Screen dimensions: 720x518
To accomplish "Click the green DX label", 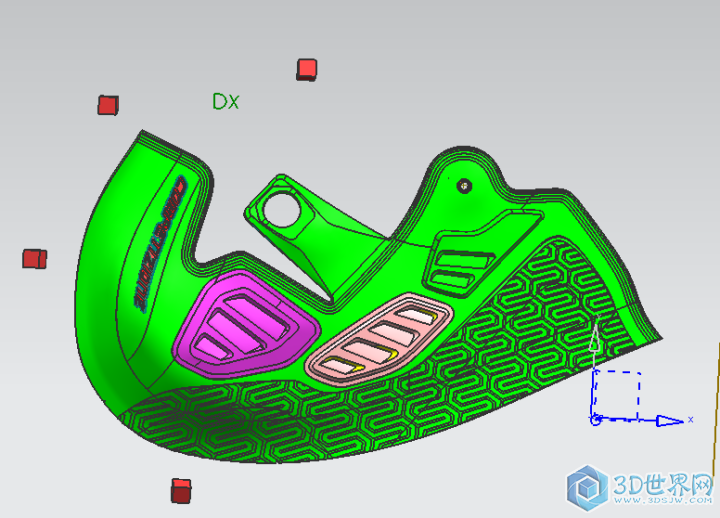I will point(225,101).
